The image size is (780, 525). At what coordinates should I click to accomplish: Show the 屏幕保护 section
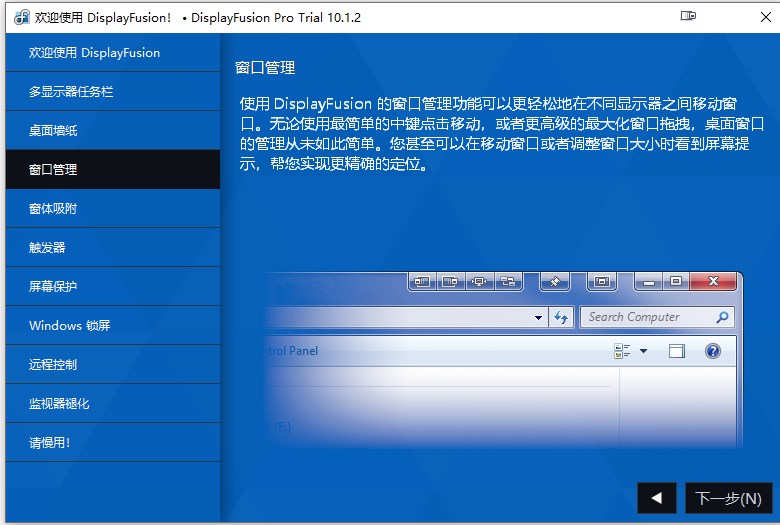(x=113, y=286)
